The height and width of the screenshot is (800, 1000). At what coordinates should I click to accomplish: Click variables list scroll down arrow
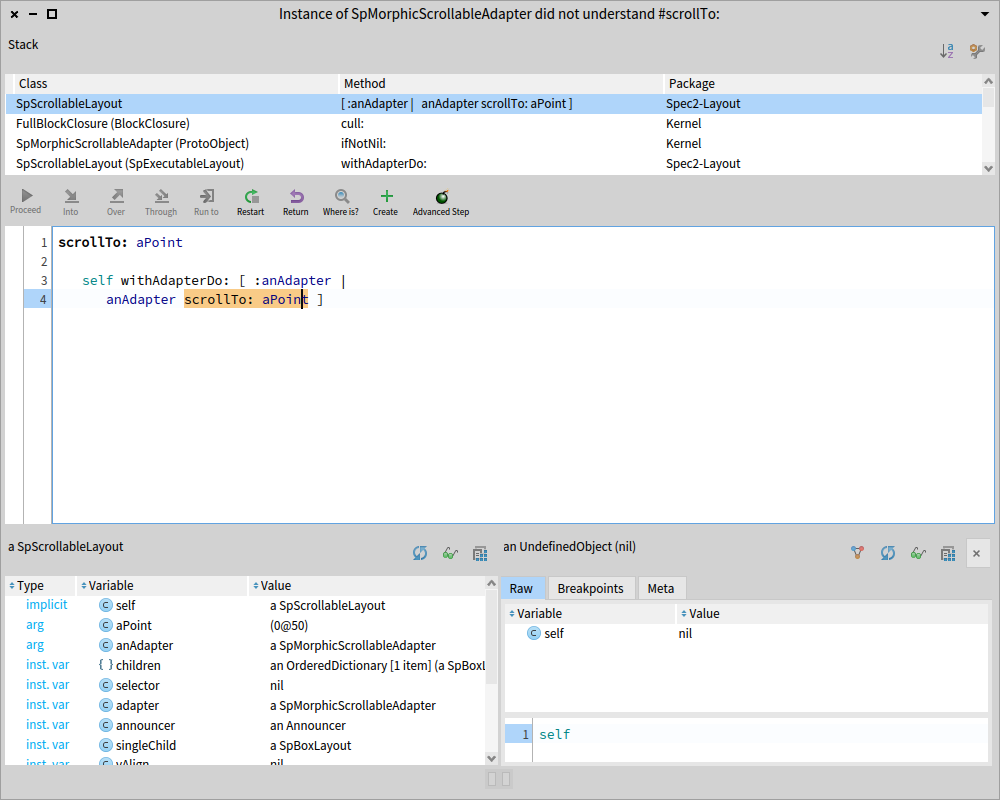[x=491, y=759]
